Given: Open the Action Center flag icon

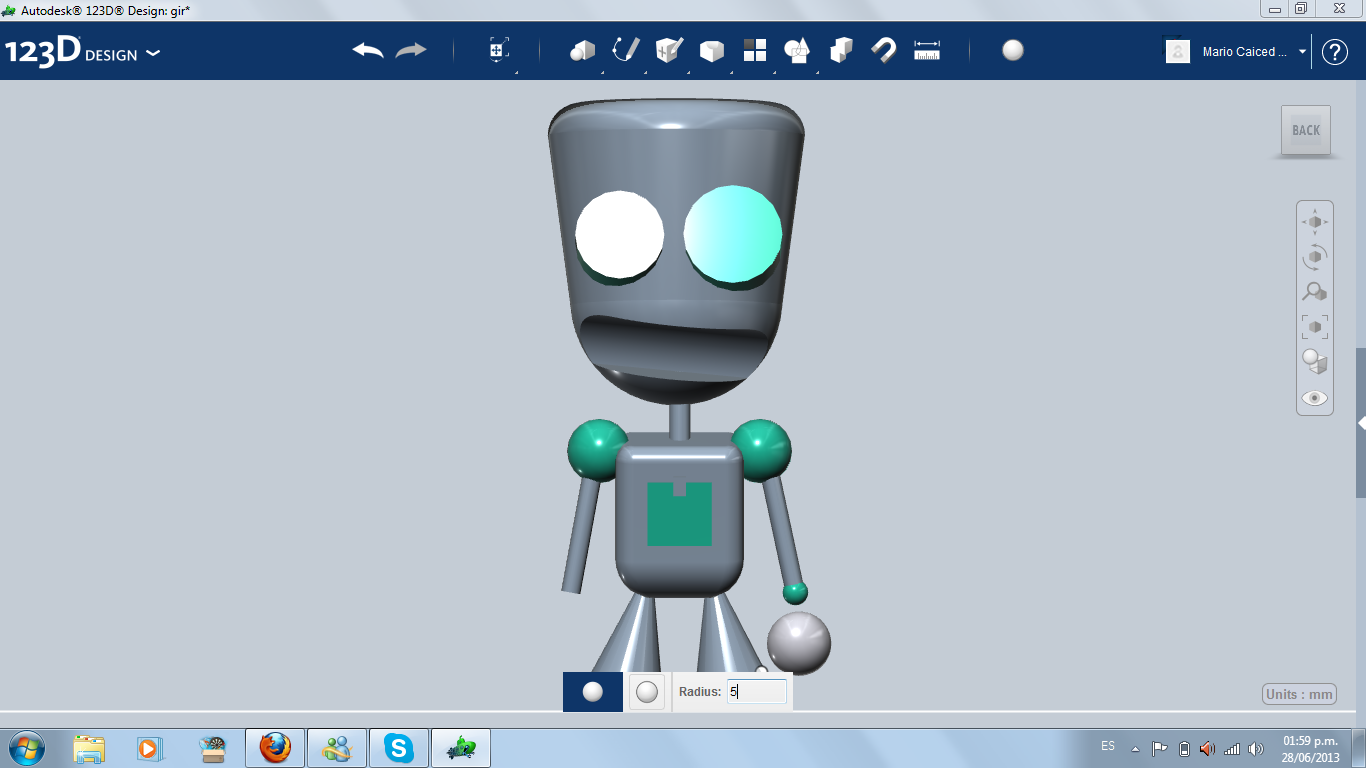Looking at the screenshot, I should coord(1160,748).
